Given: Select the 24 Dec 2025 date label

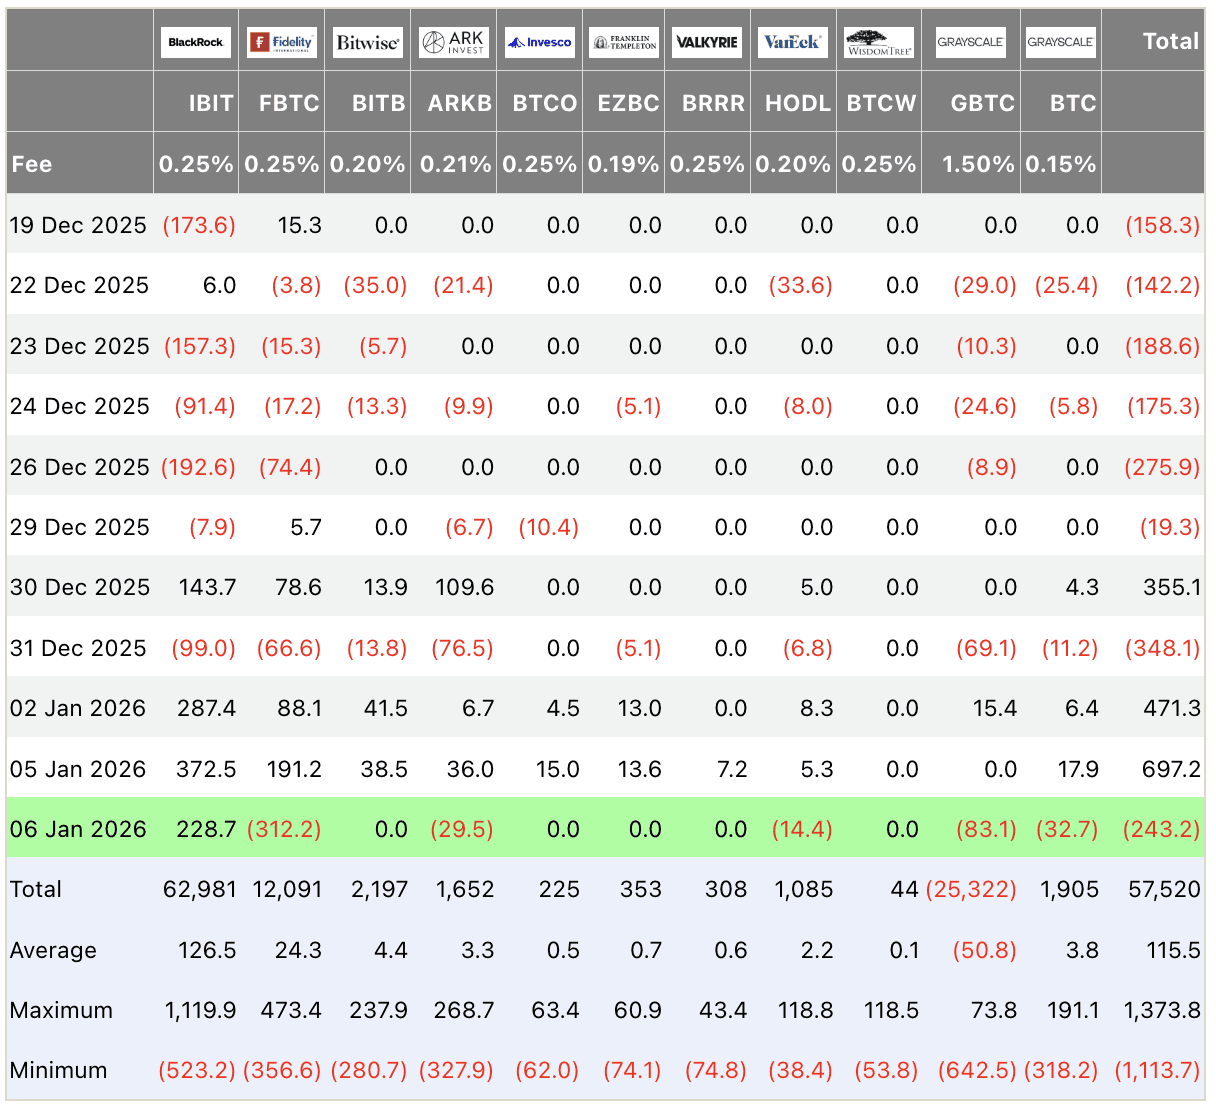Looking at the screenshot, I should click(x=79, y=406).
